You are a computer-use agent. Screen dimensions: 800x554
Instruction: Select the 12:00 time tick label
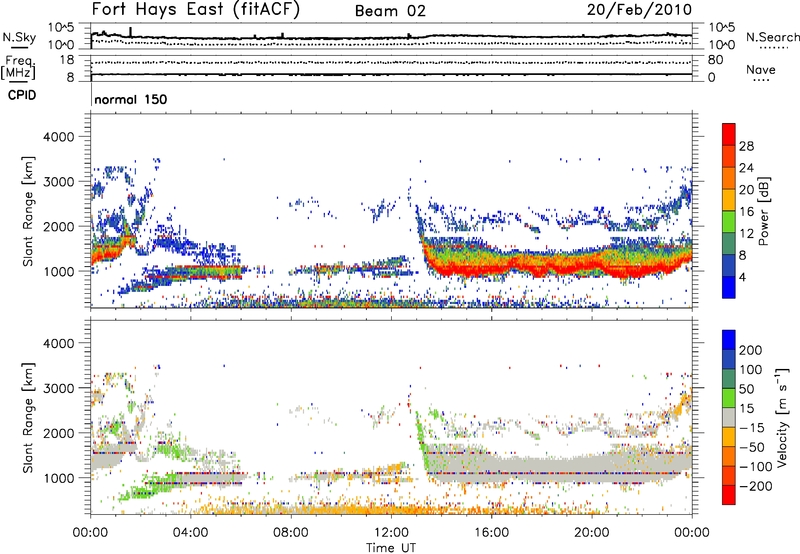(391, 533)
